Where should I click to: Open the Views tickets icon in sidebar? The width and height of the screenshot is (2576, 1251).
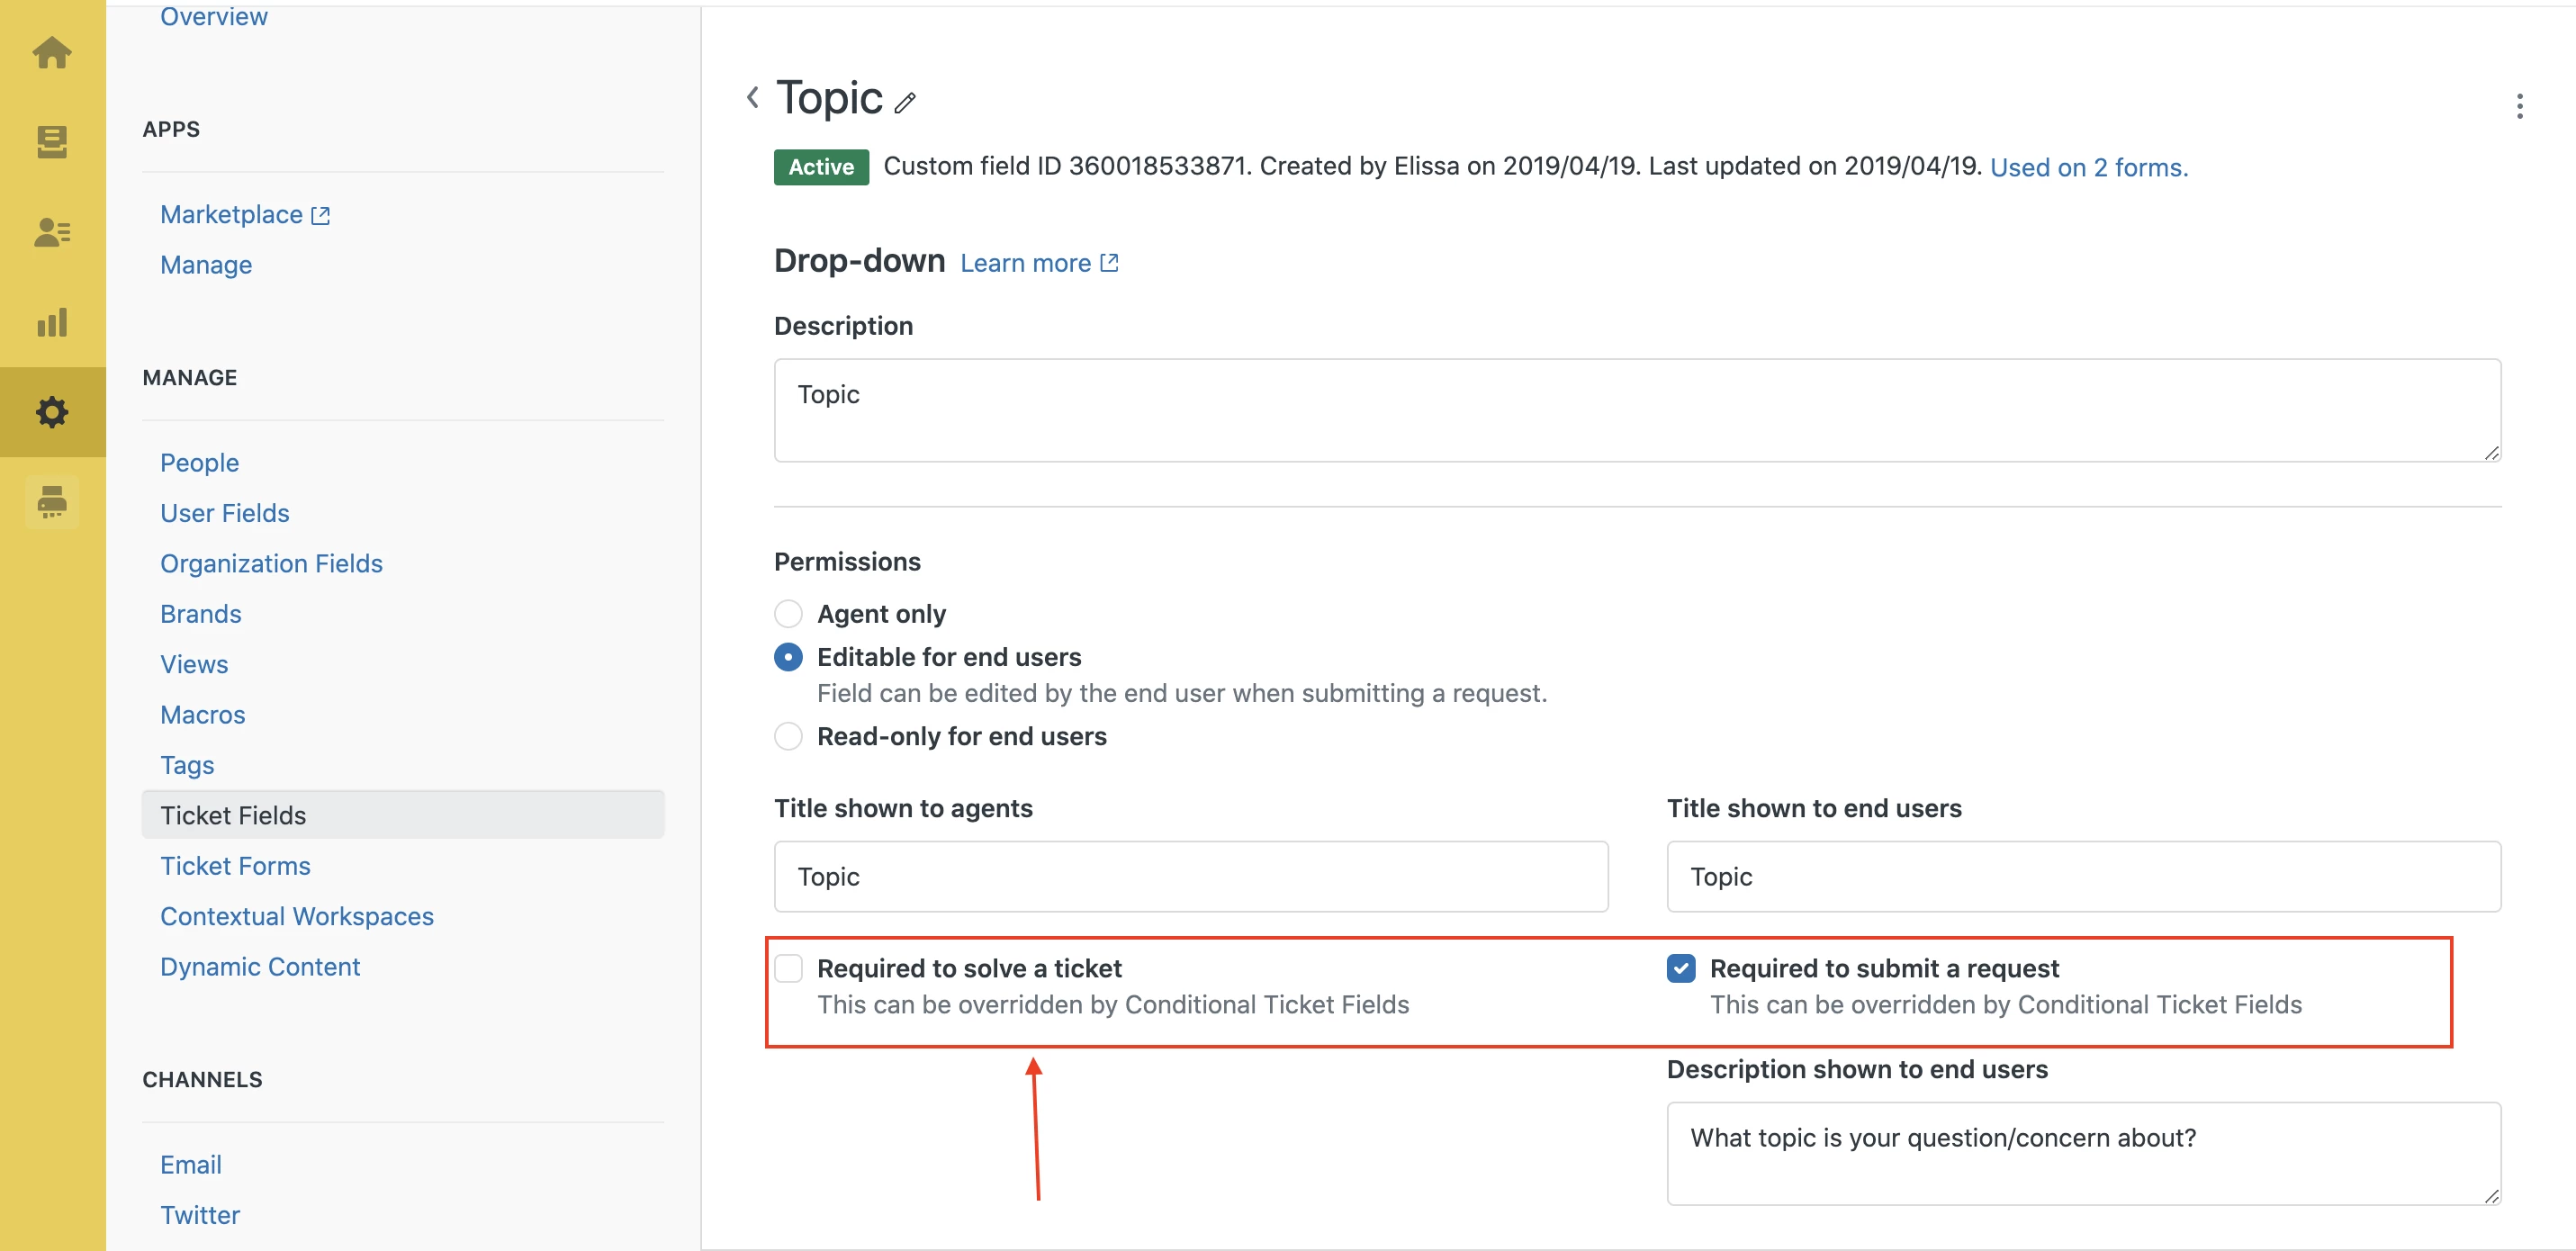52,142
